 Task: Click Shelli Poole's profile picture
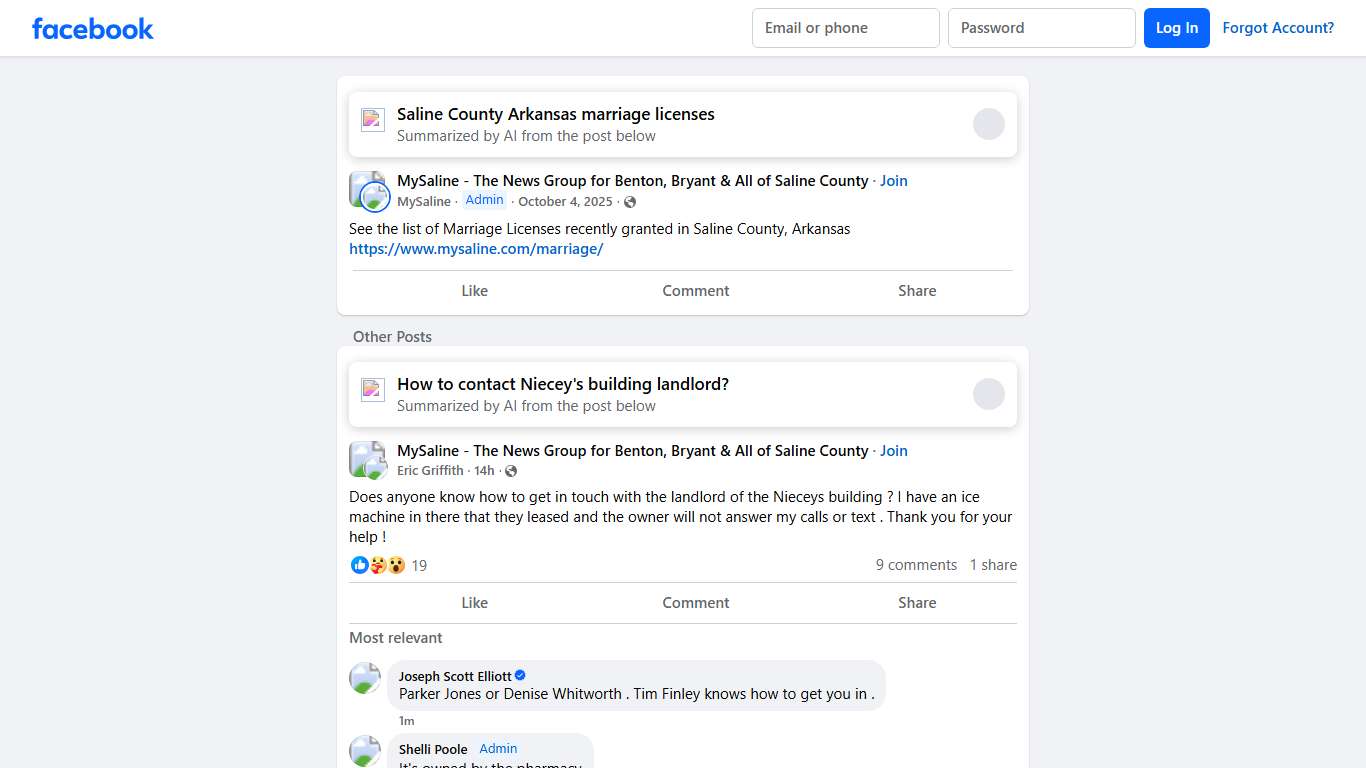coord(365,751)
